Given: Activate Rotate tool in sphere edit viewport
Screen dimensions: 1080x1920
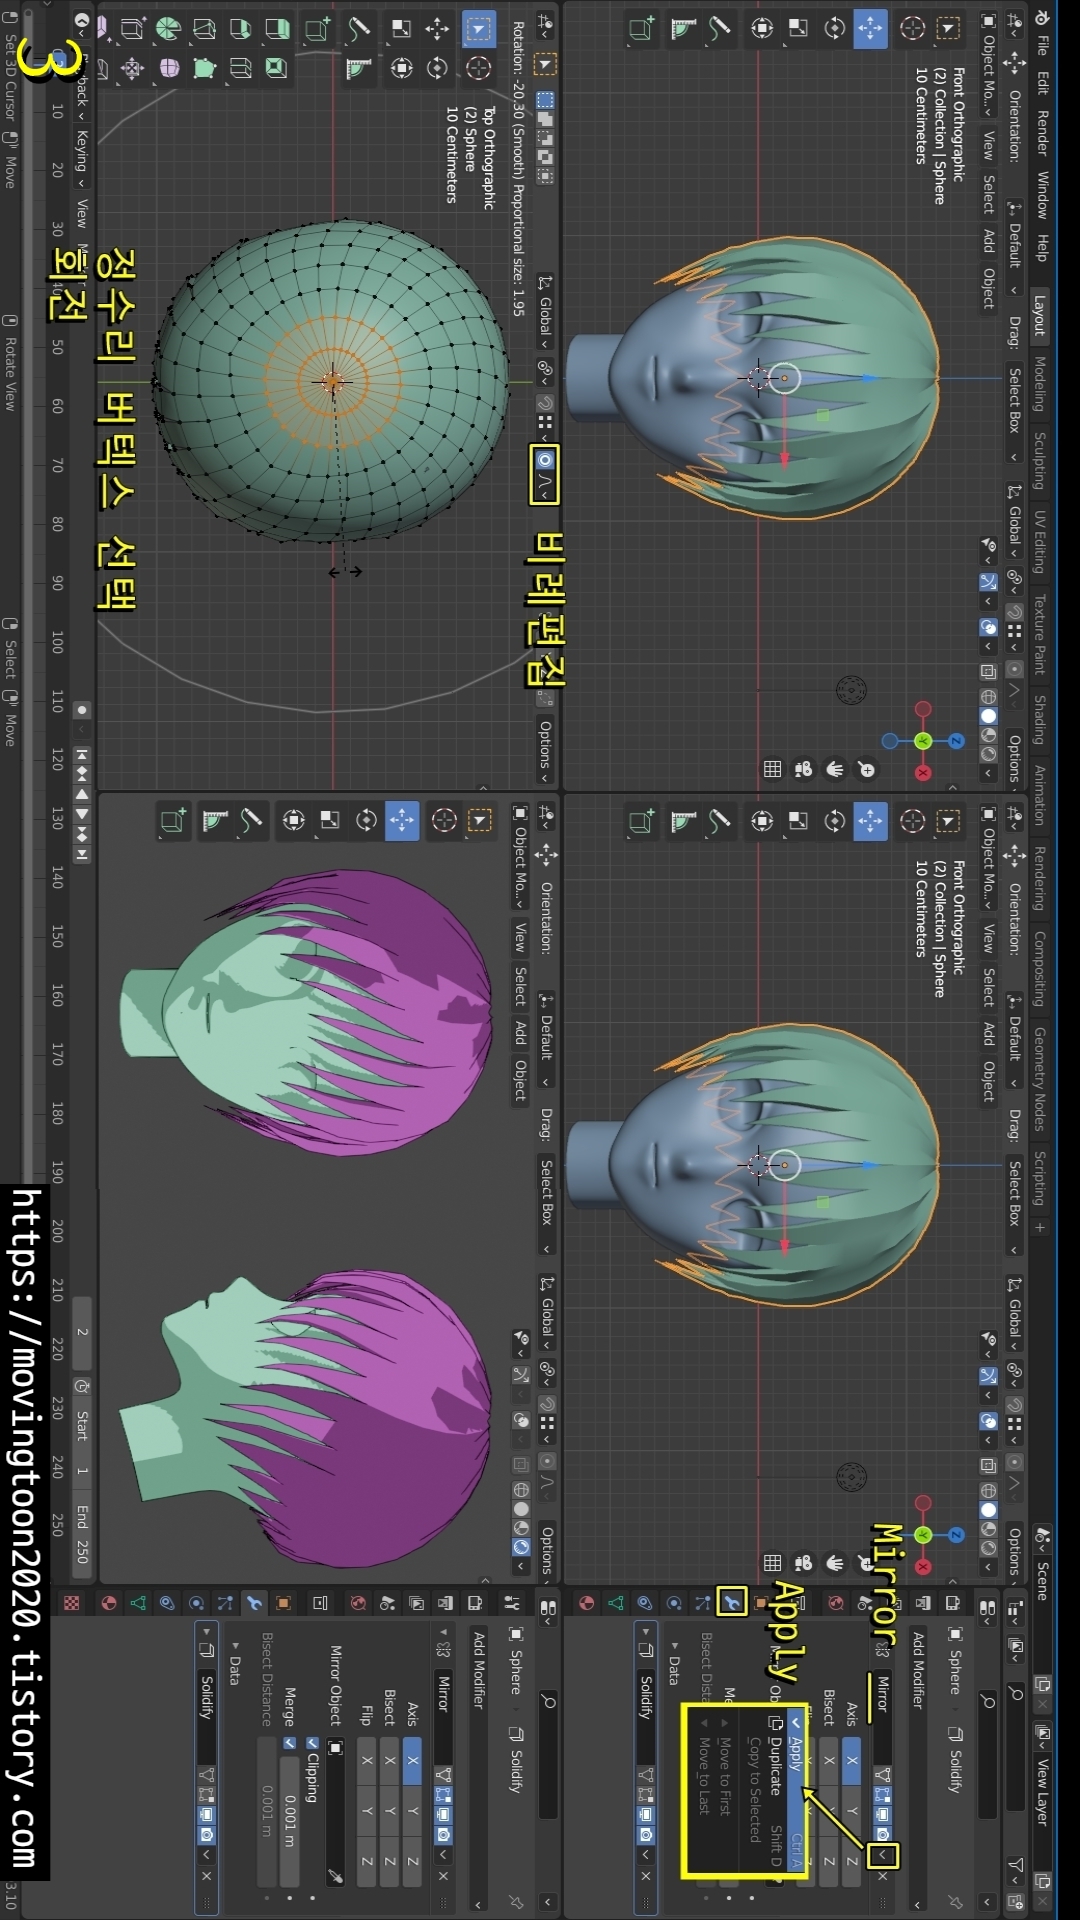Looking at the screenshot, I should click(x=437, y=67).
